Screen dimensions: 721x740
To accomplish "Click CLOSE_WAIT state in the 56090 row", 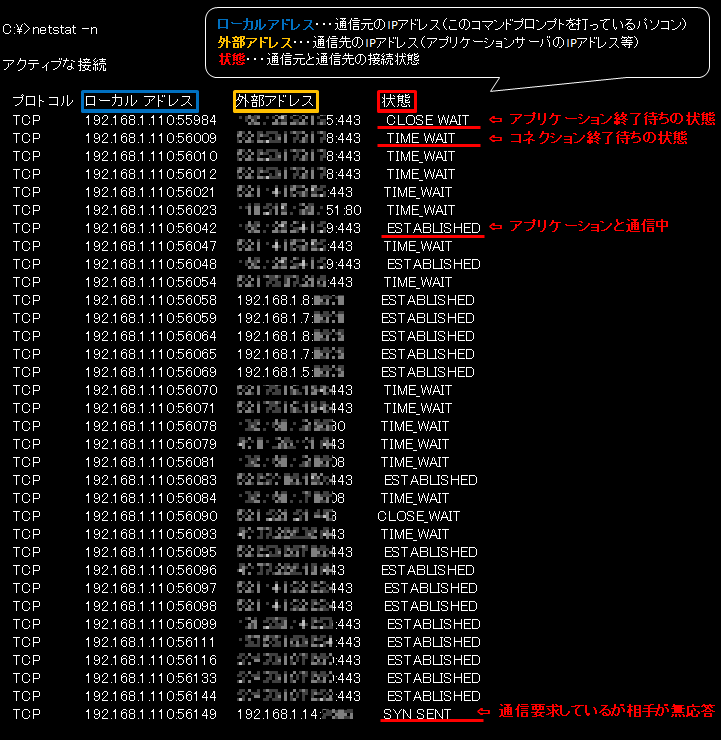I will click(419, 516).
